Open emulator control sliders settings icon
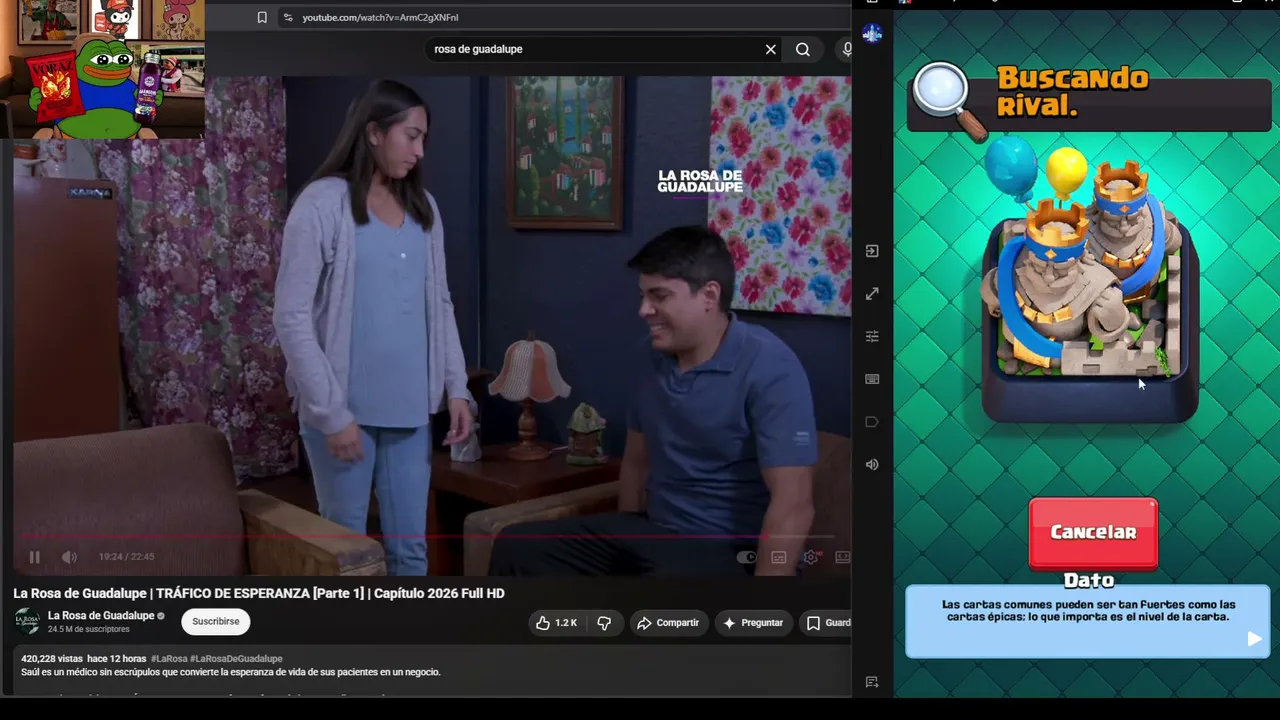 coord(872,336)
